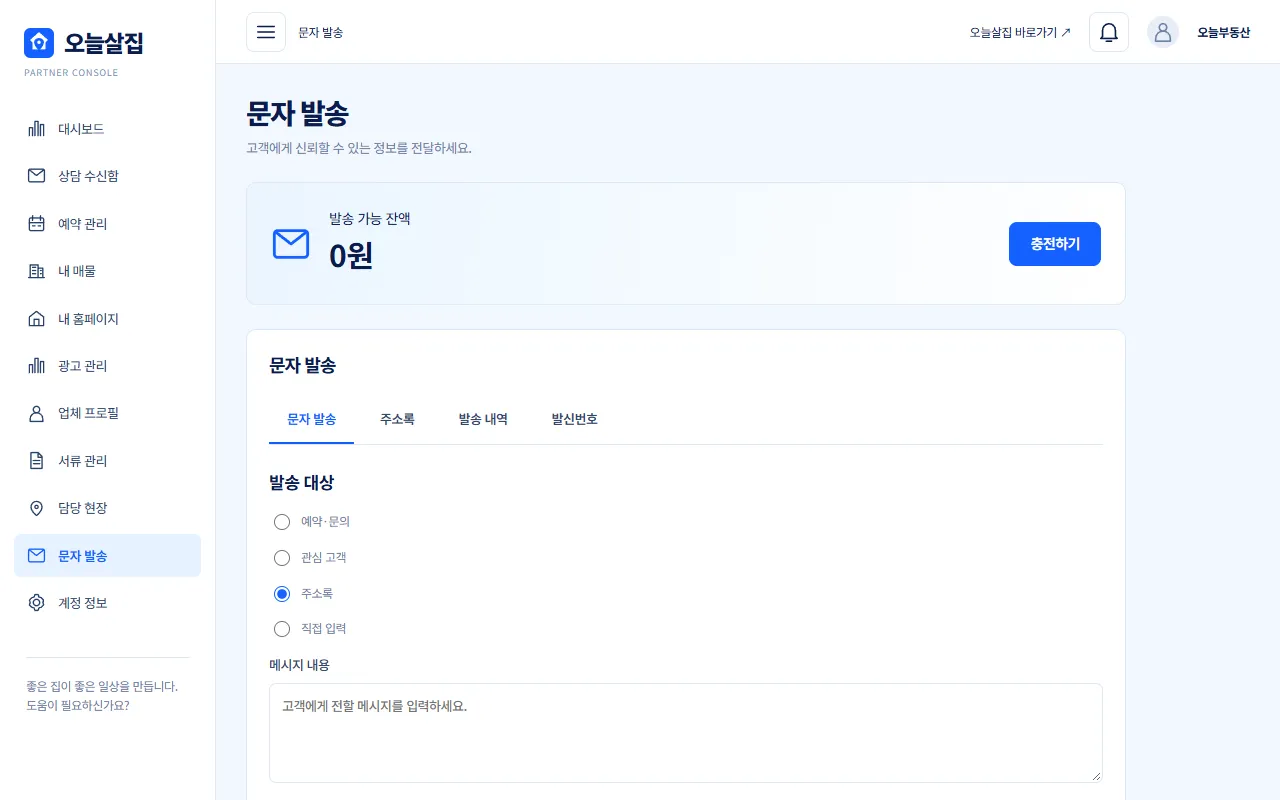The height and width of the screenshot is (800, 1280).
Task: Toggle the hamburger sidebar menu button
Action: (266, 32)
